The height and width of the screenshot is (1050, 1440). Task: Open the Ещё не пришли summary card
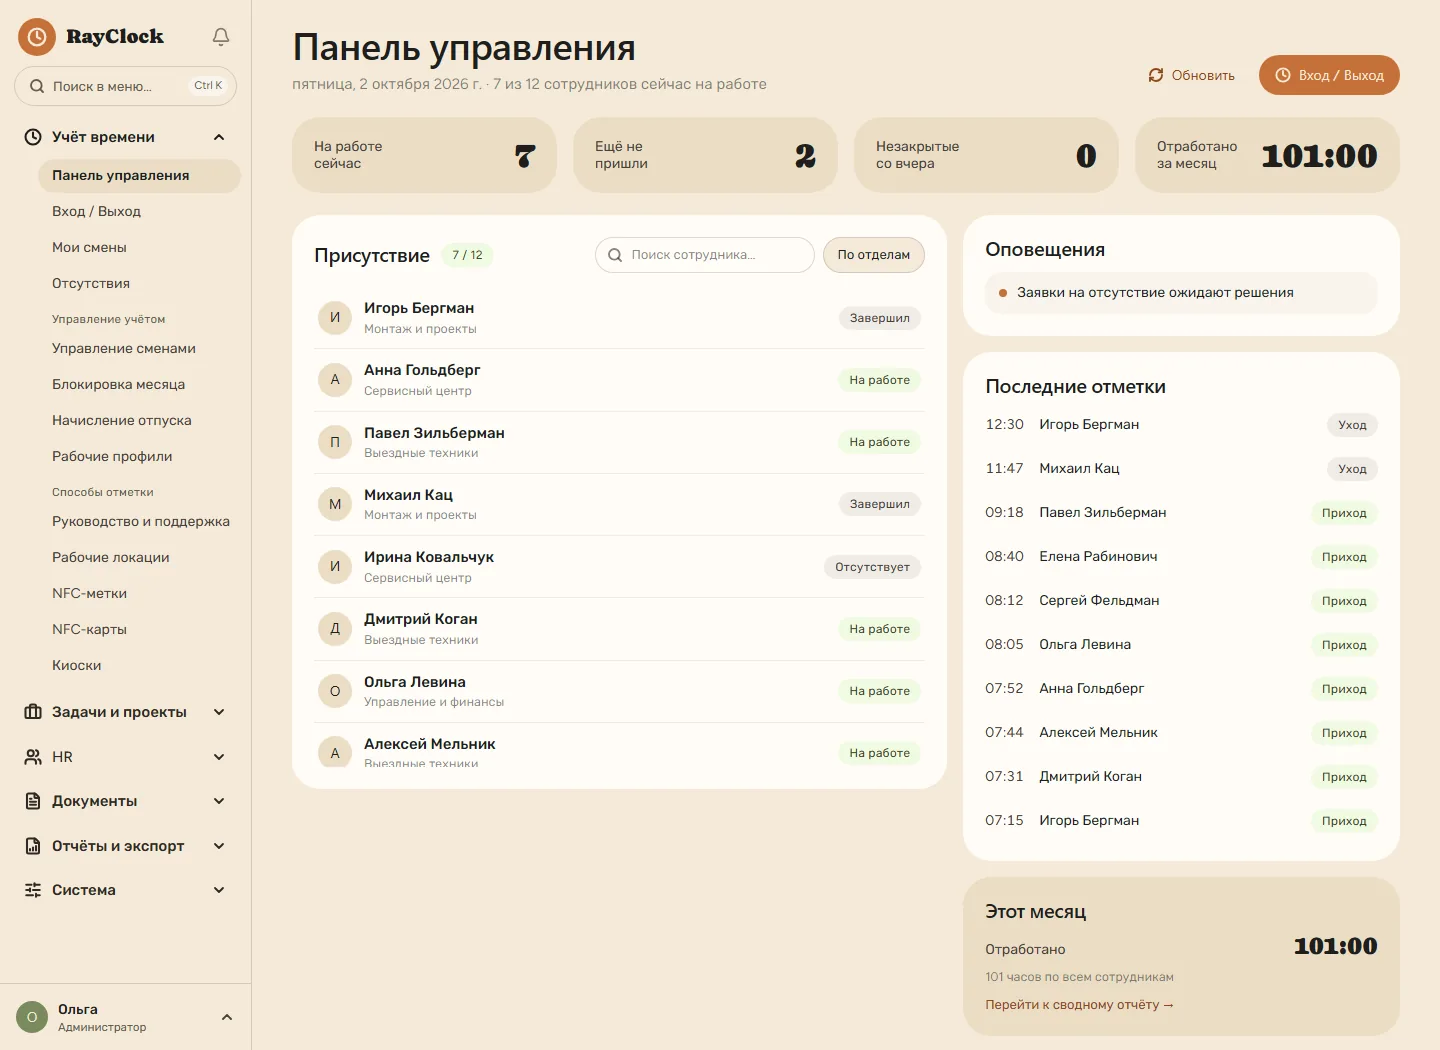[705, 155]
